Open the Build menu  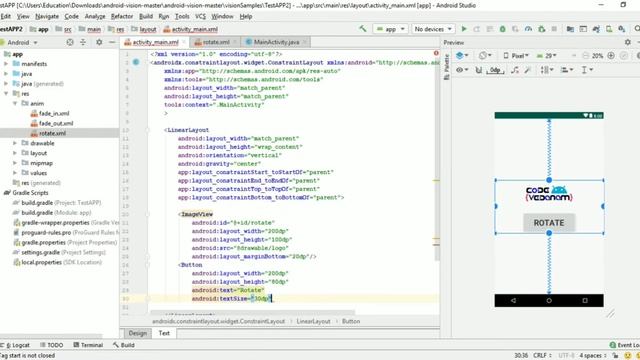(x=146, y=16)
